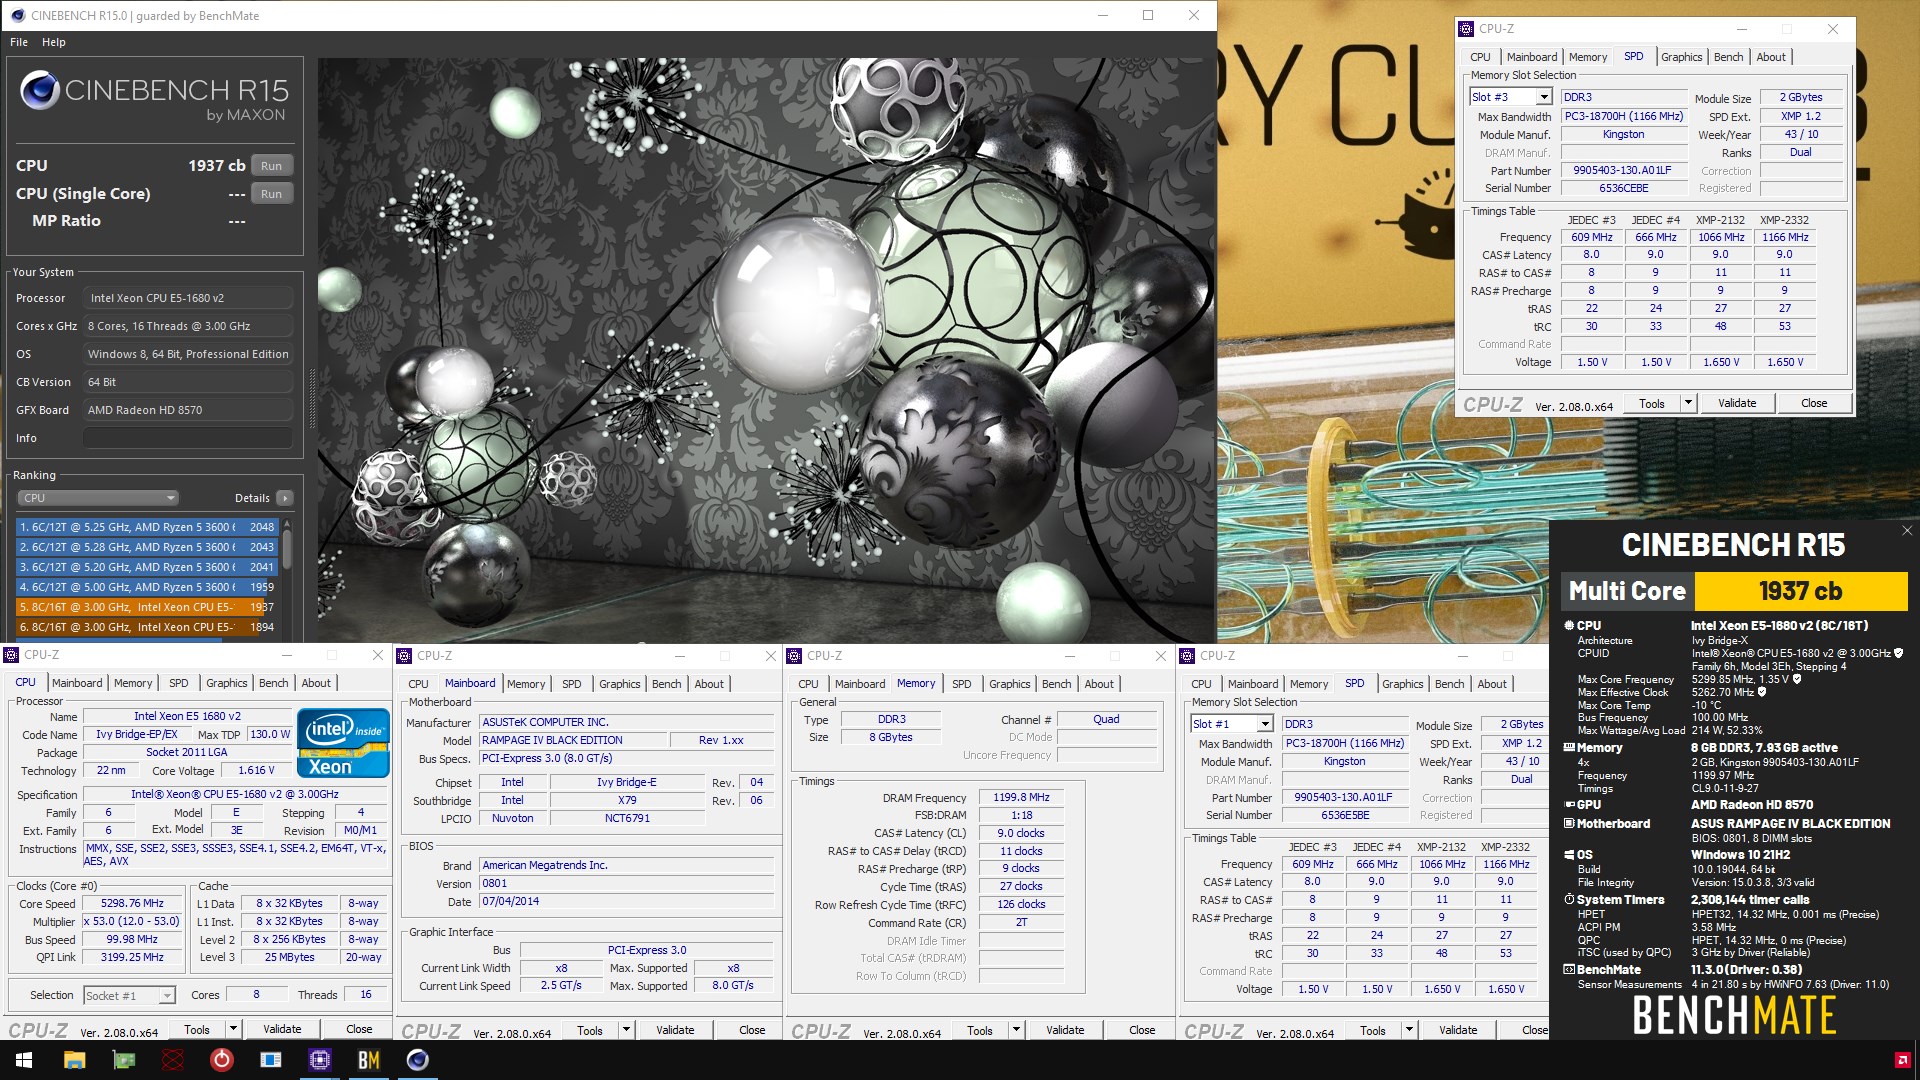Click the Cinebench R15 sphere logo
This screenshot has width=1920, height=1080.
(x=40, y=90)
